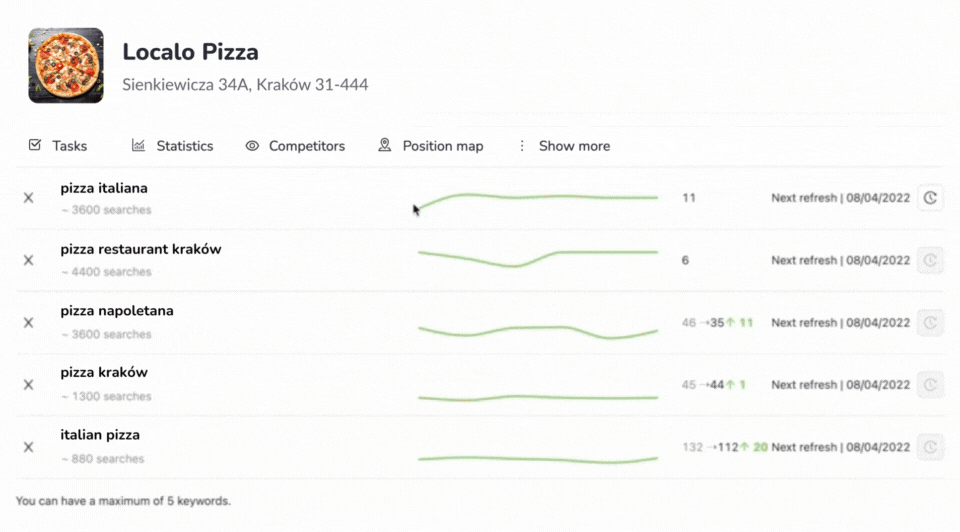Remove the italian pizza keyword
Screen dimensions: 960x532
(28, 447)
